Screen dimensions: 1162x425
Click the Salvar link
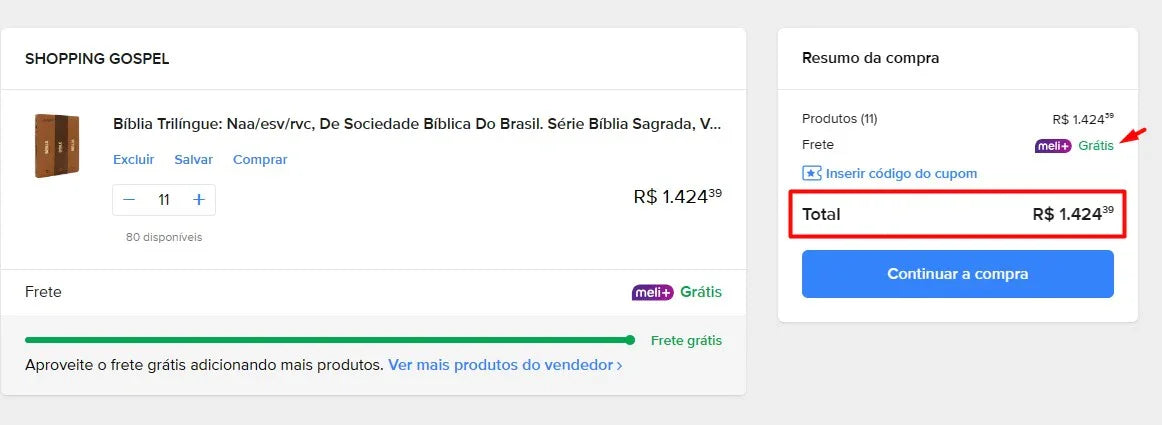tap(193, 159)
